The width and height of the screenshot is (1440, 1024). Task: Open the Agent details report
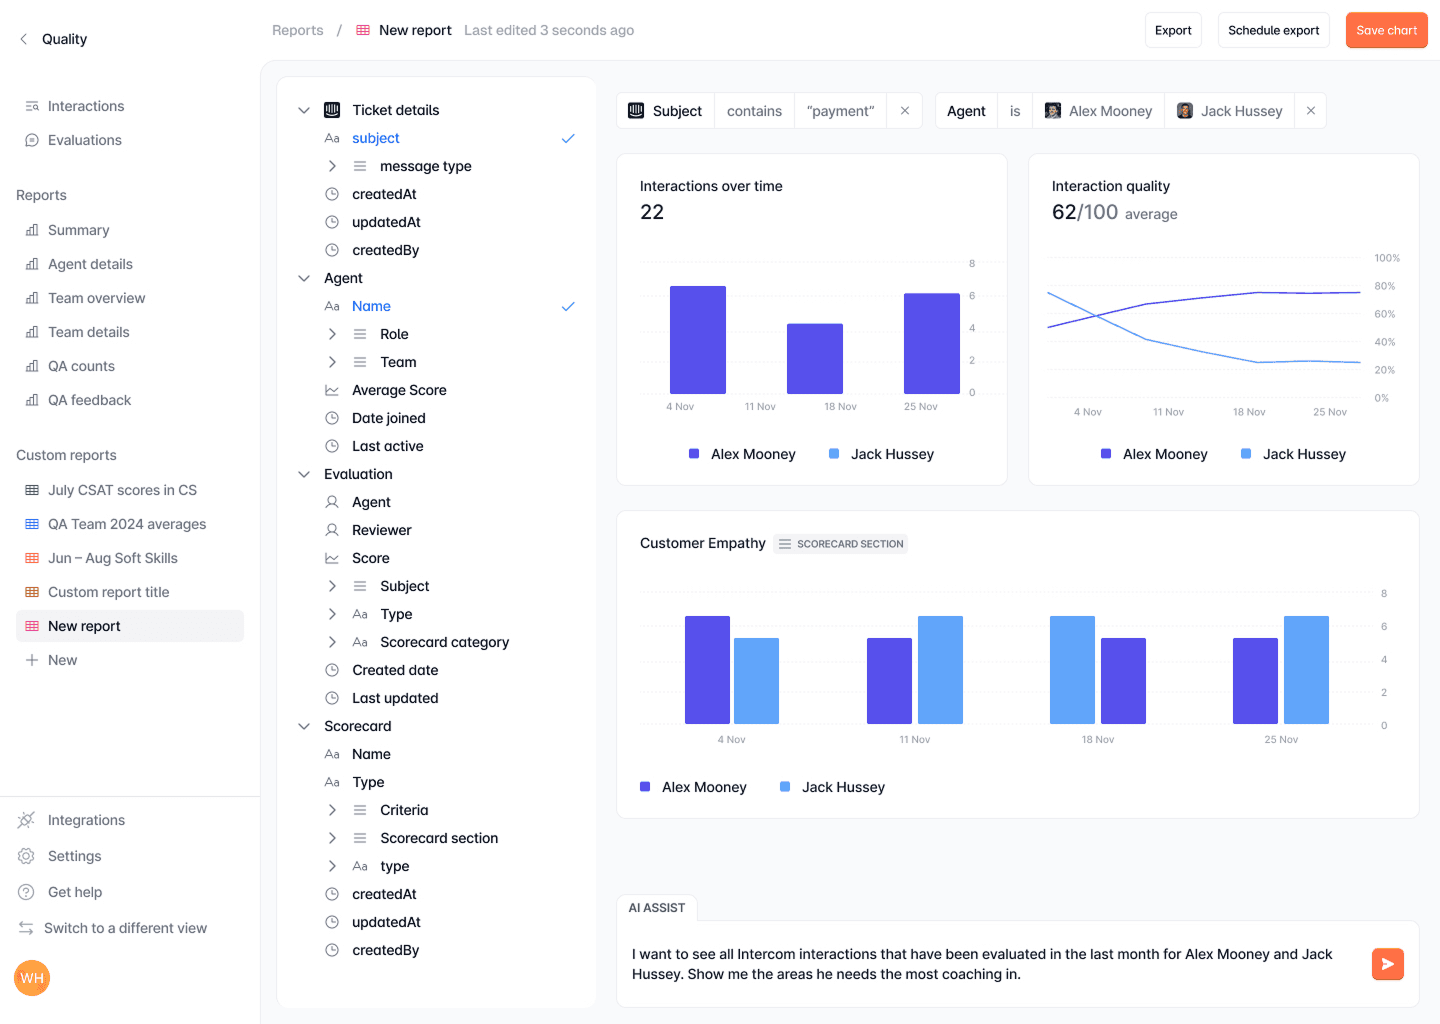pos(90,264)
